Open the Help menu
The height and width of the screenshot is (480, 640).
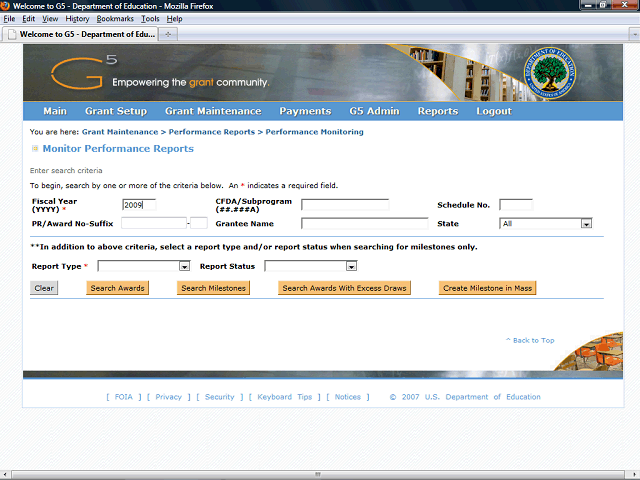[x=174, y=19]
